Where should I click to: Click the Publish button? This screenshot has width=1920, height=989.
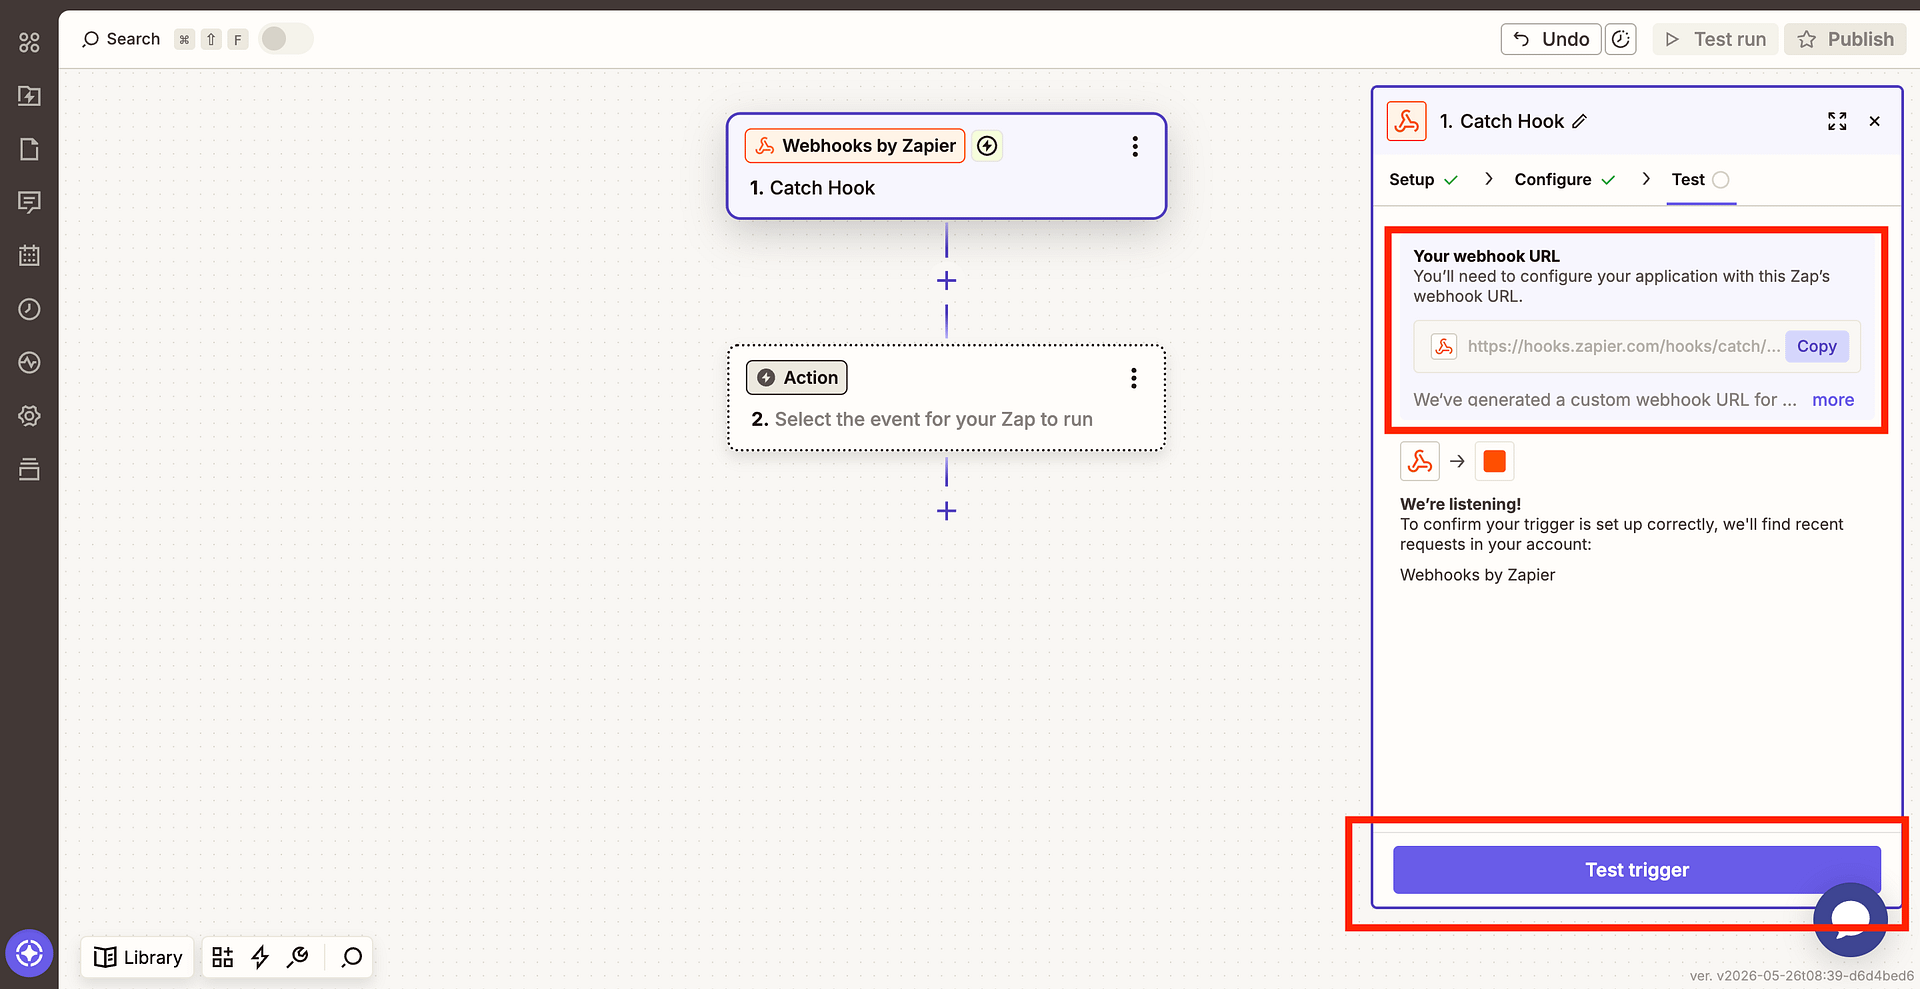[1846, 39]
